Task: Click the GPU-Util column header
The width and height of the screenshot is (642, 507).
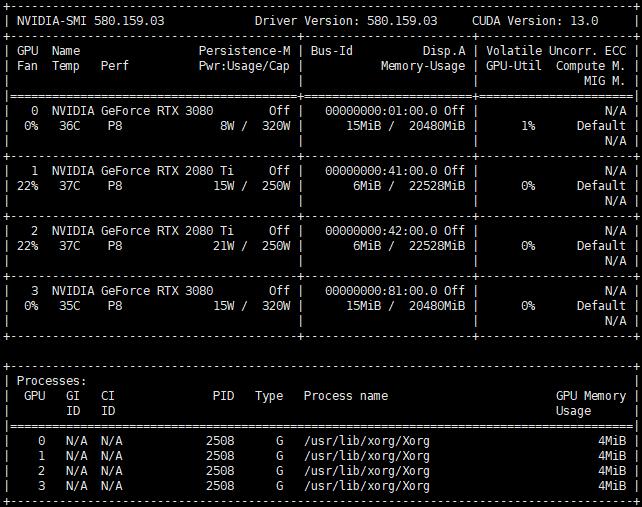Action: pos(513,66)
